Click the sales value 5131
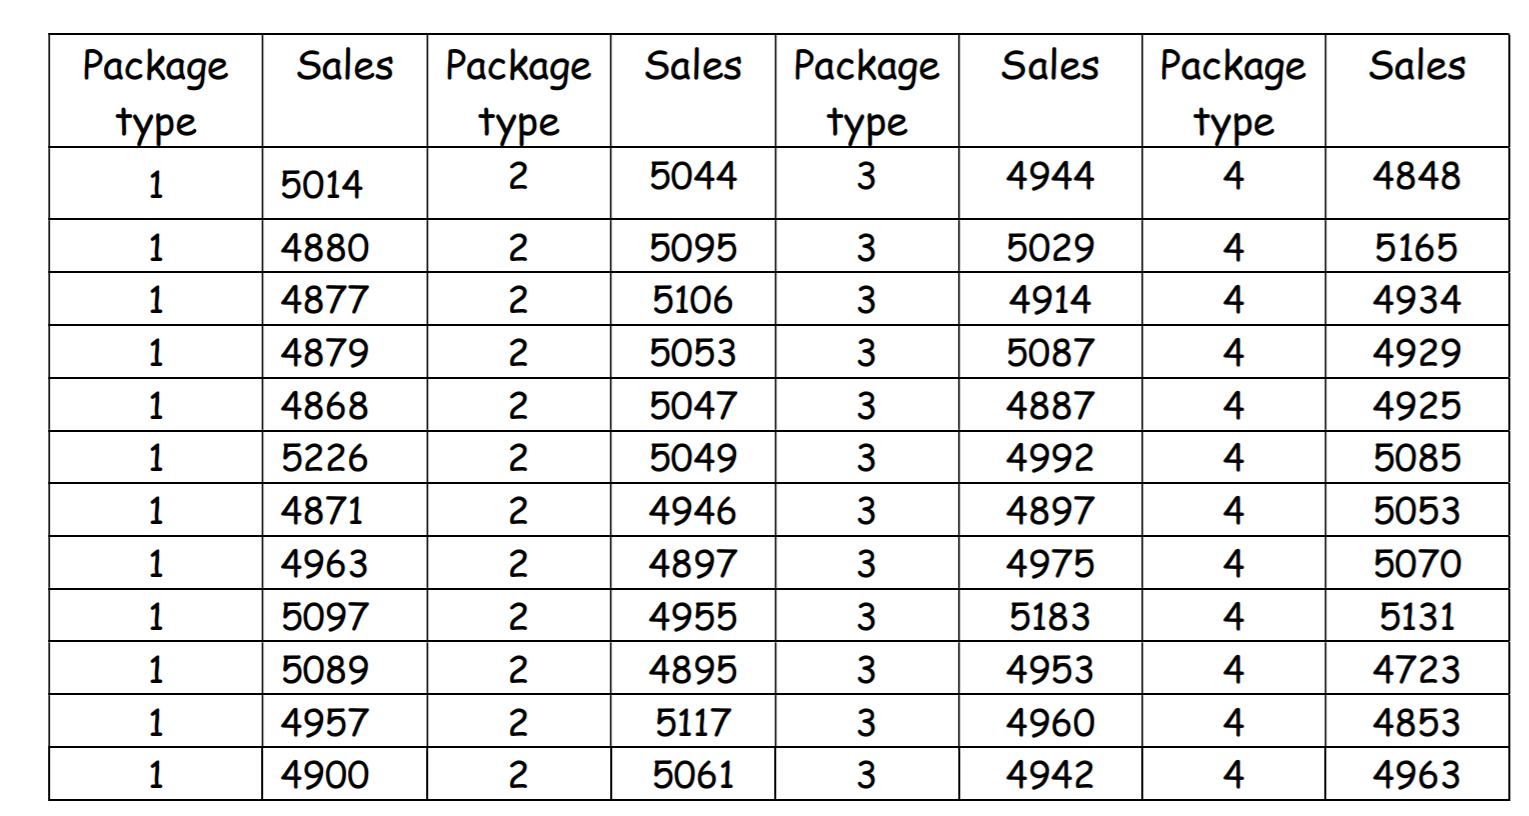Viewport: 1529px width, 816px height. [x=1416, y=616]
